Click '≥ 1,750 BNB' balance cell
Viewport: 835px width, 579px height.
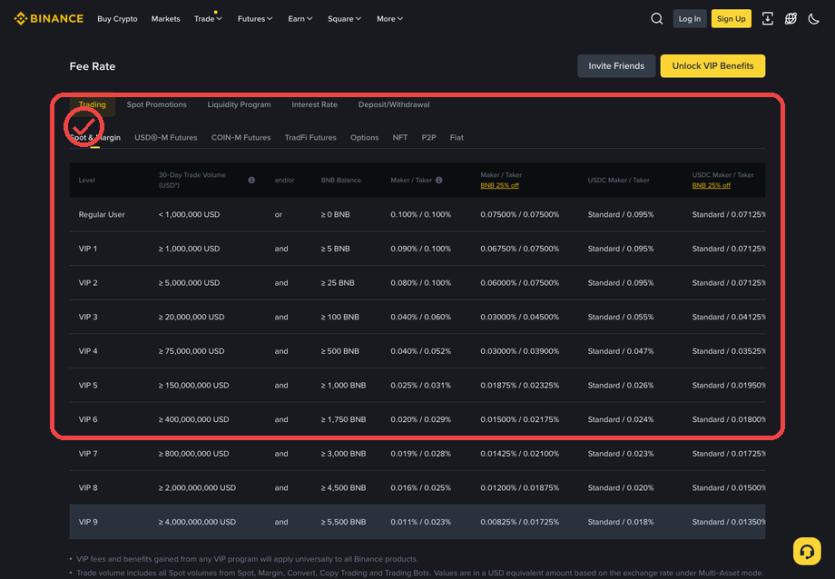(343, 419)
